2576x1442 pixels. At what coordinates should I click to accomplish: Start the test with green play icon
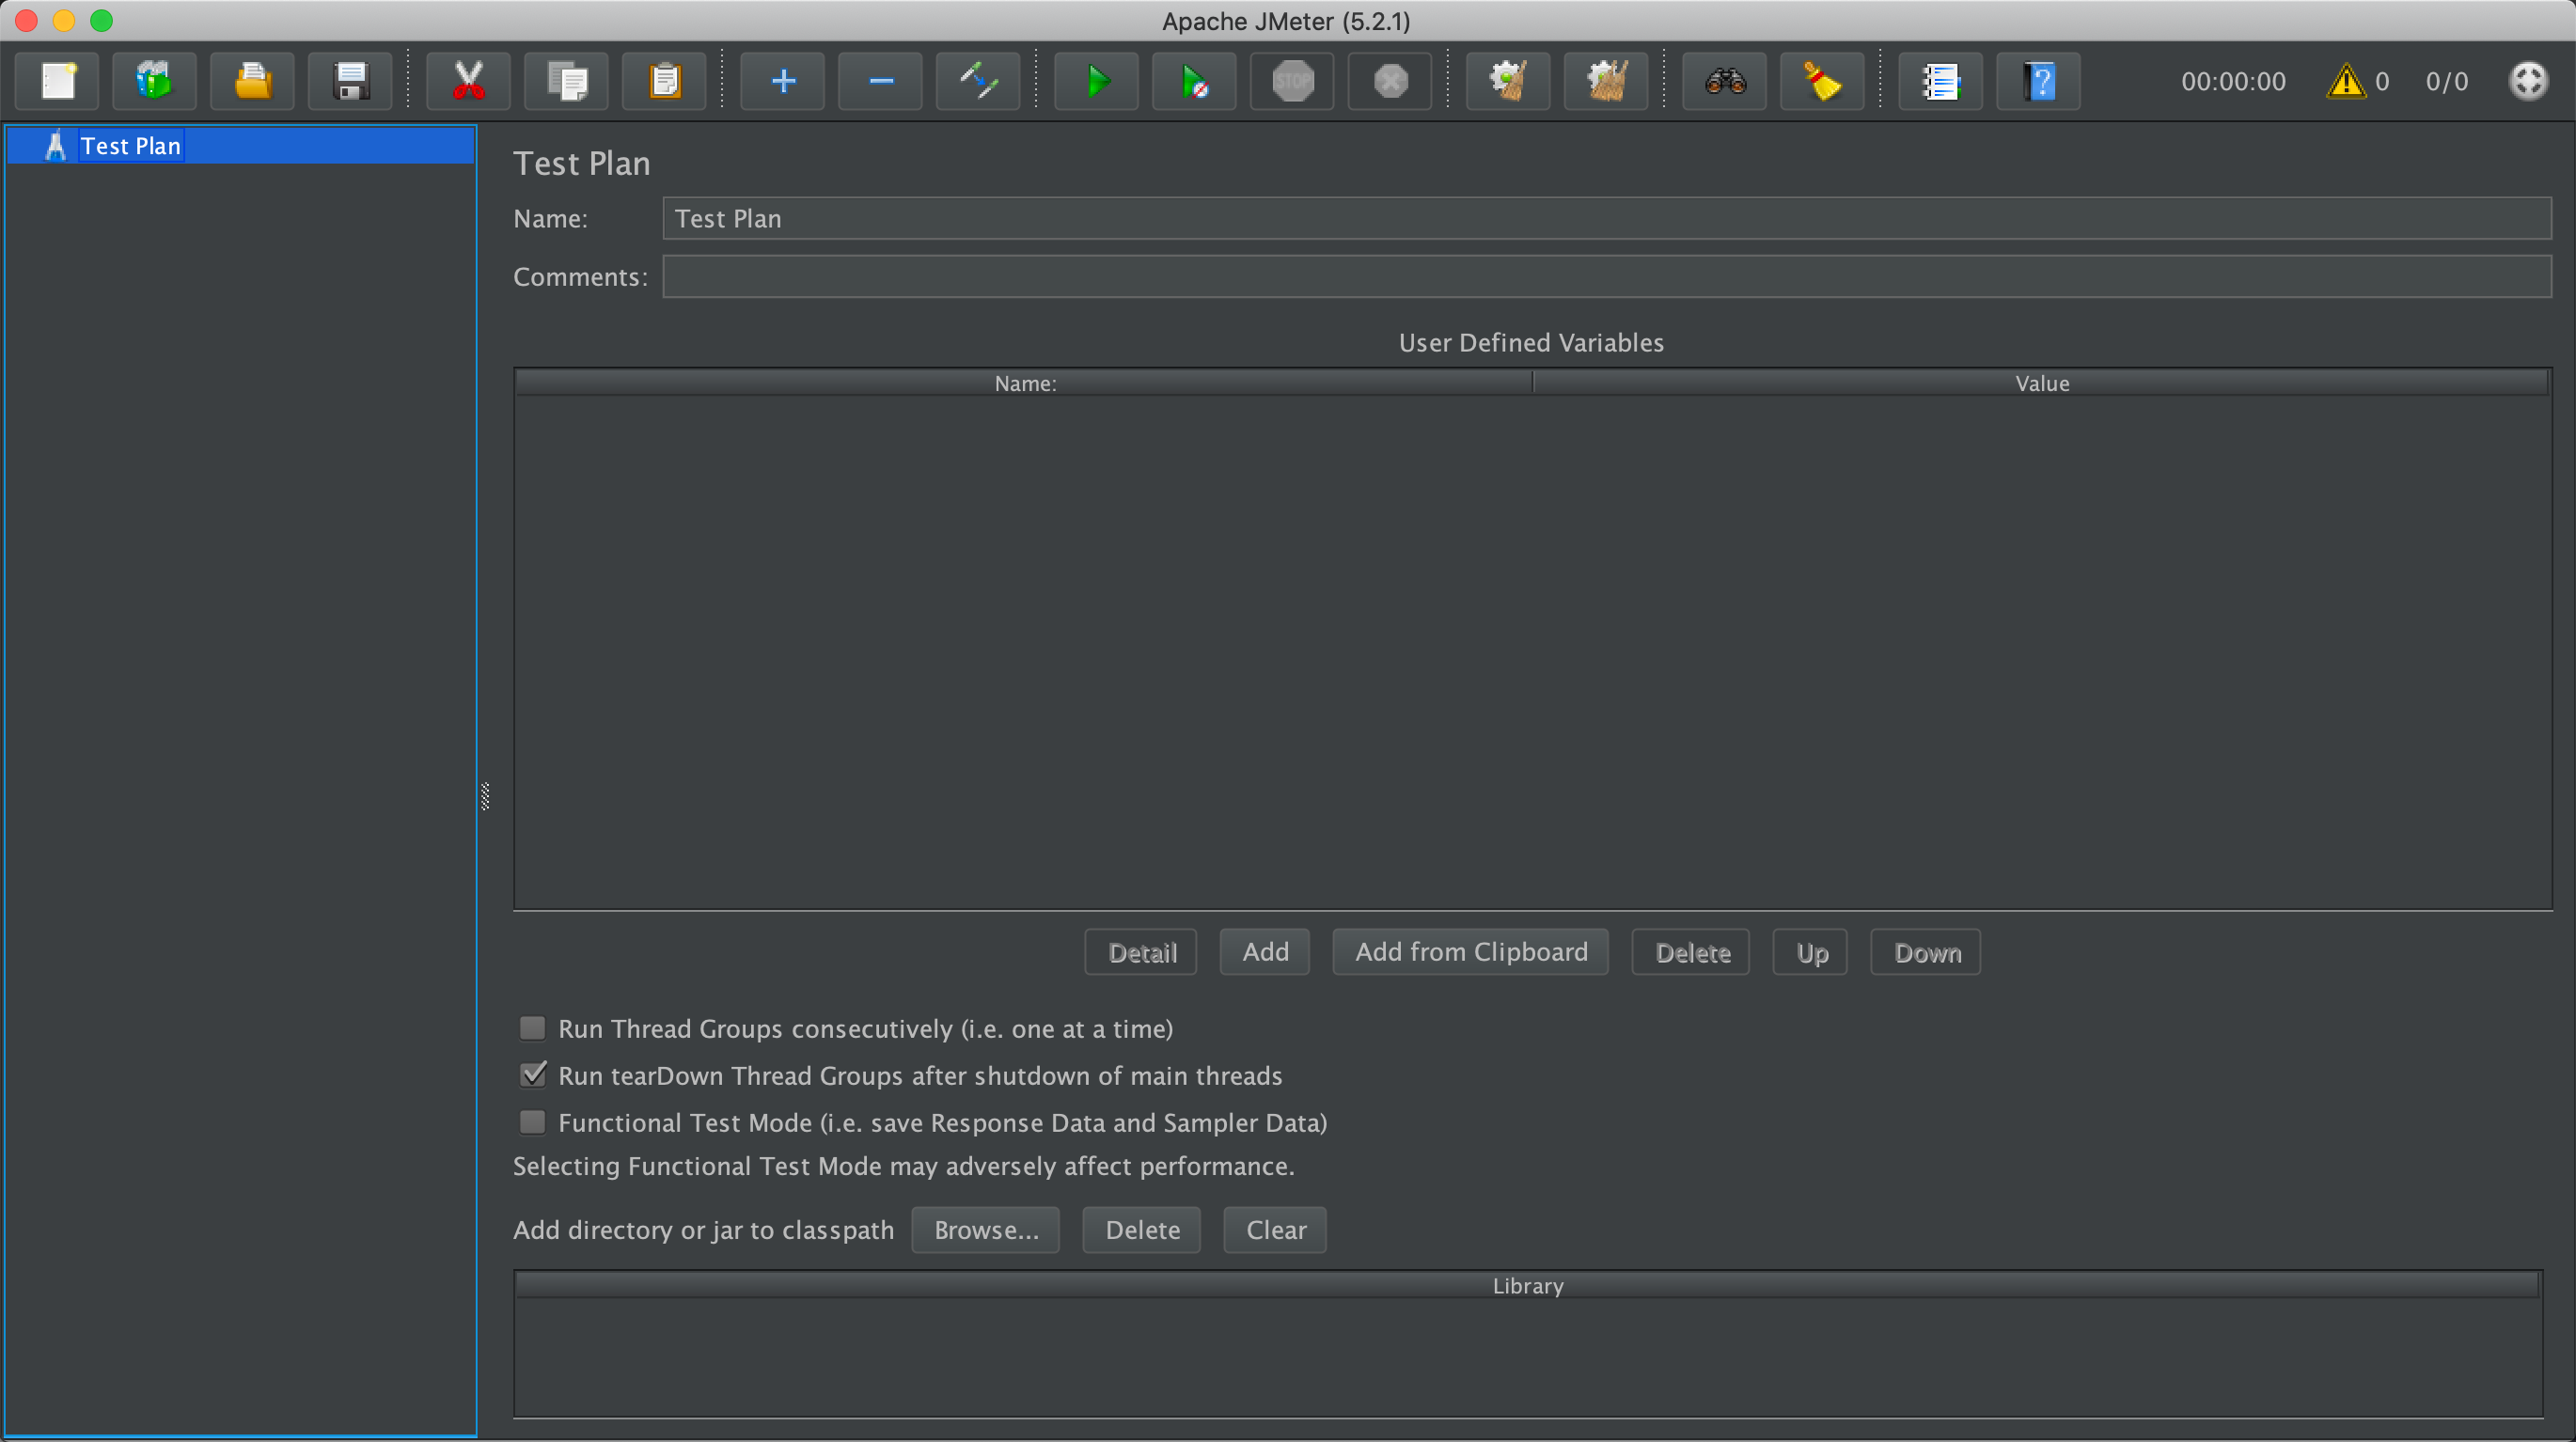(x=1097, y=81)
